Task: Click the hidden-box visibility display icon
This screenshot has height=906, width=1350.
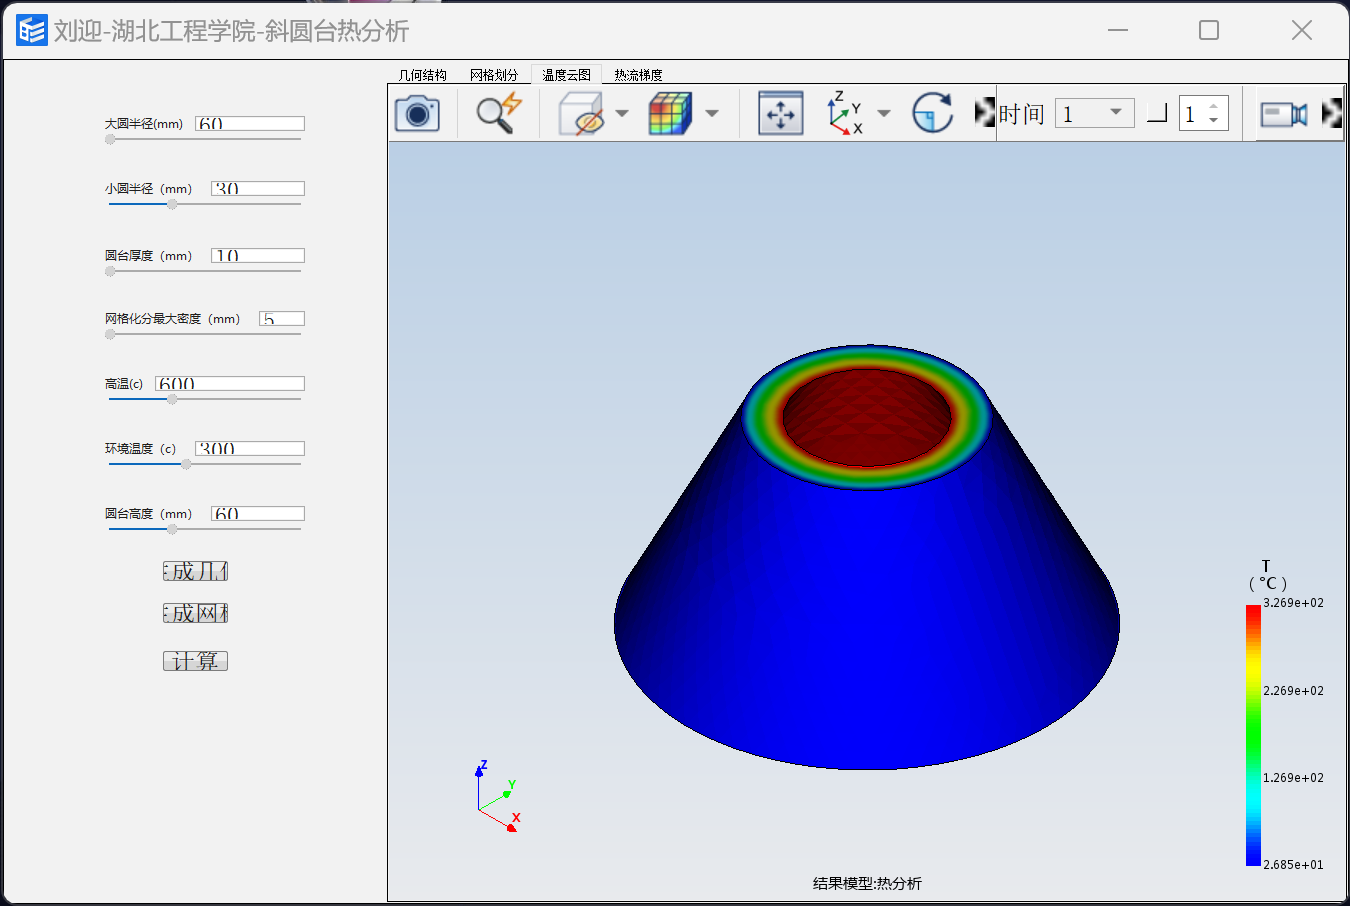Action: [x=581, y=113]
